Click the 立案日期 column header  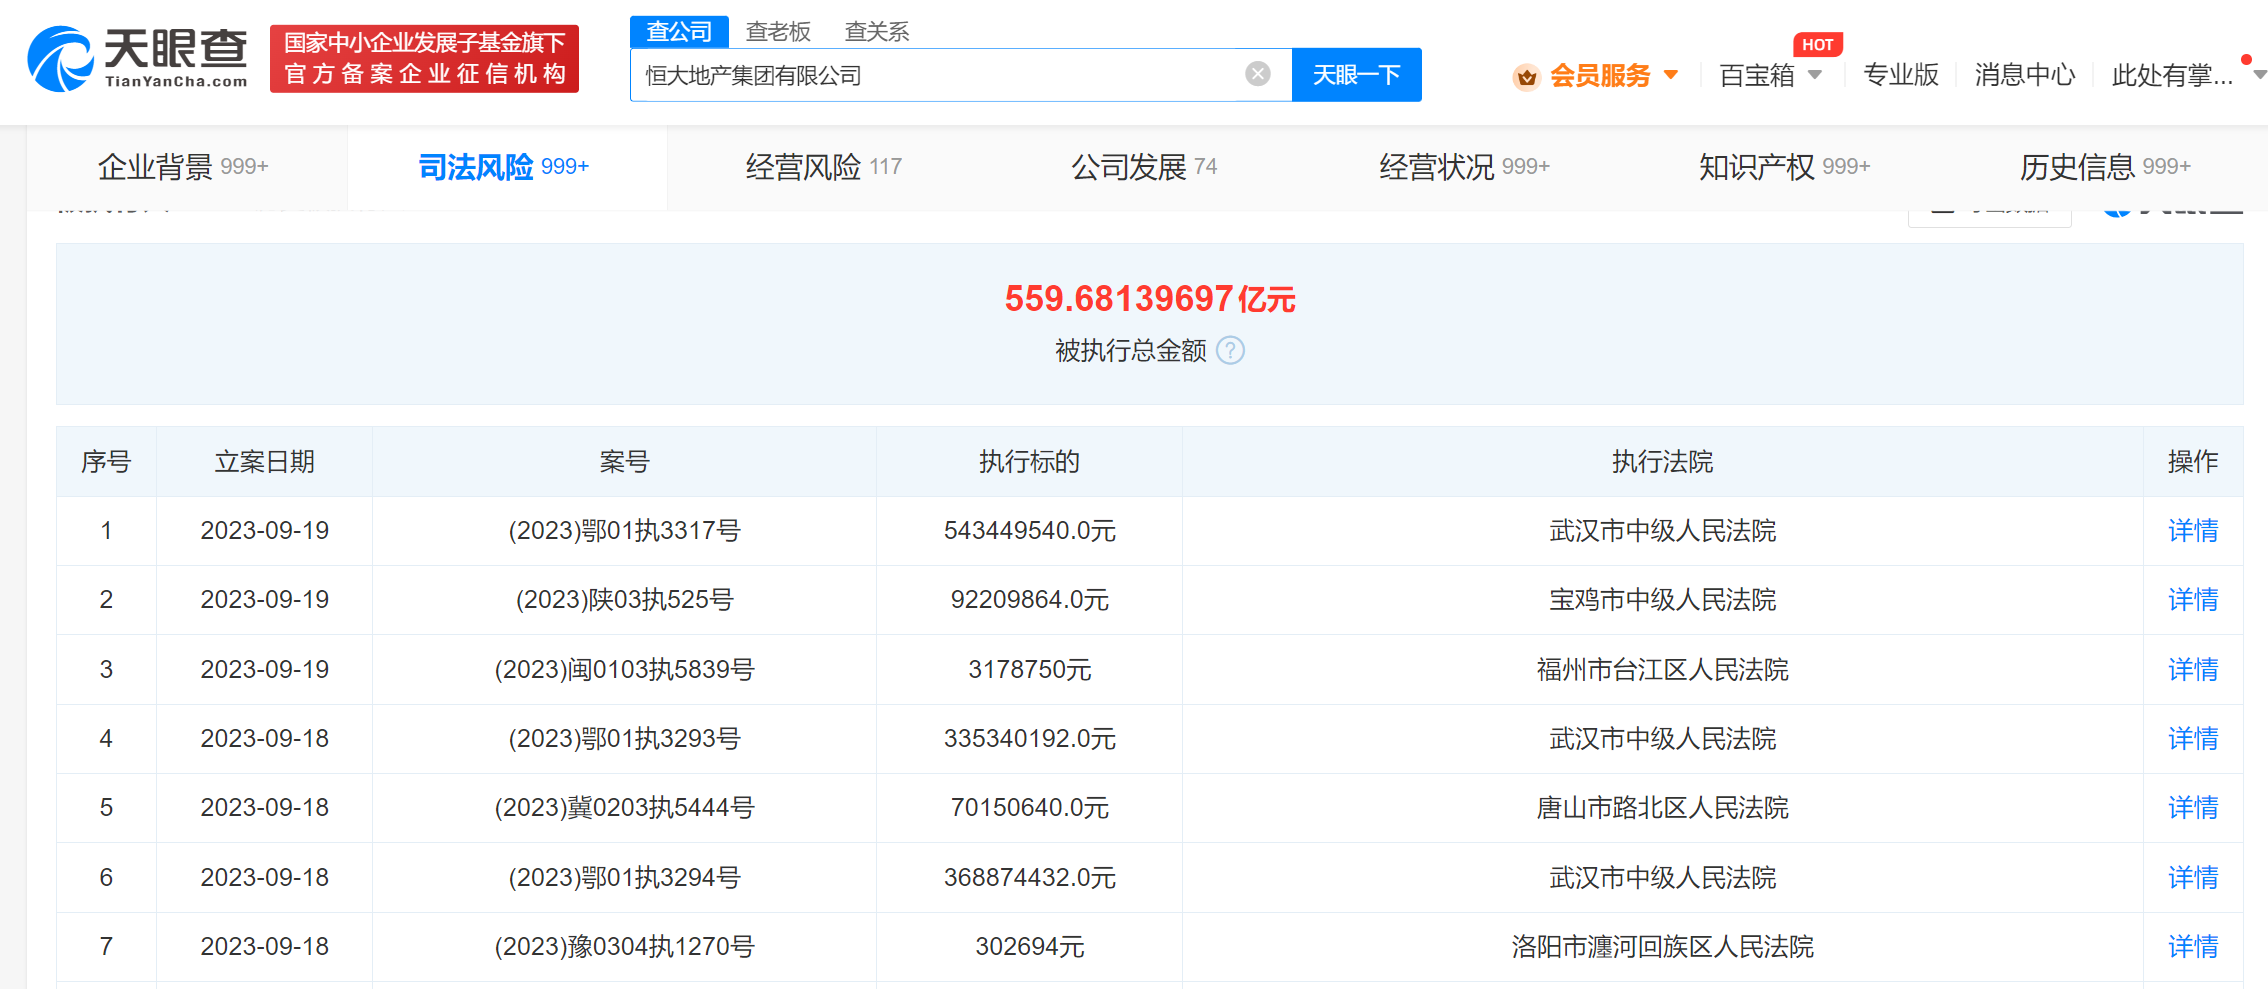pyautogui.click(x=265, y=462)
